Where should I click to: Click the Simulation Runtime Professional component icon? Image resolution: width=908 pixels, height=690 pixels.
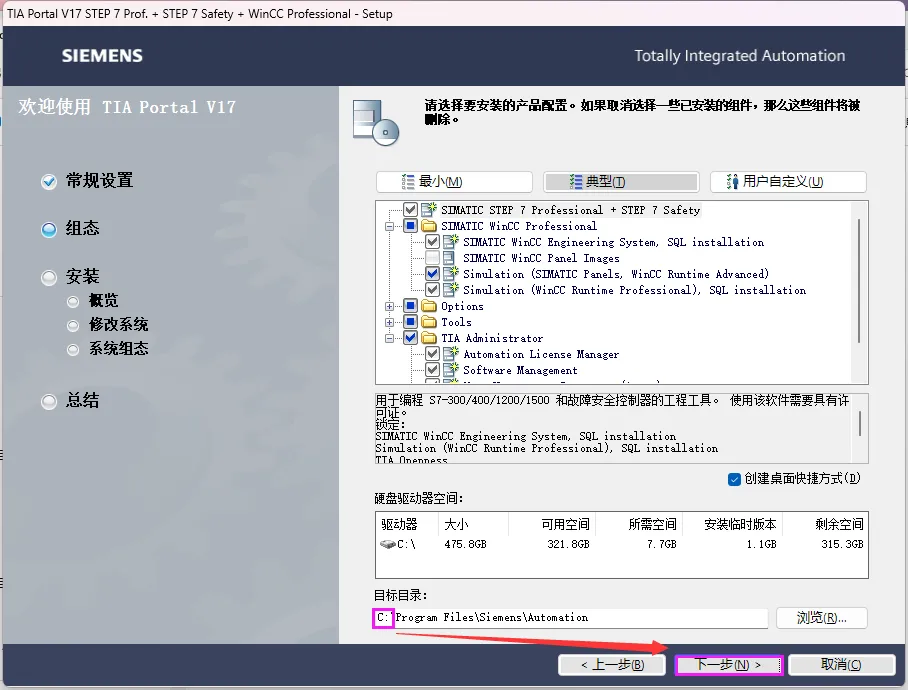(x=451, y=289)
